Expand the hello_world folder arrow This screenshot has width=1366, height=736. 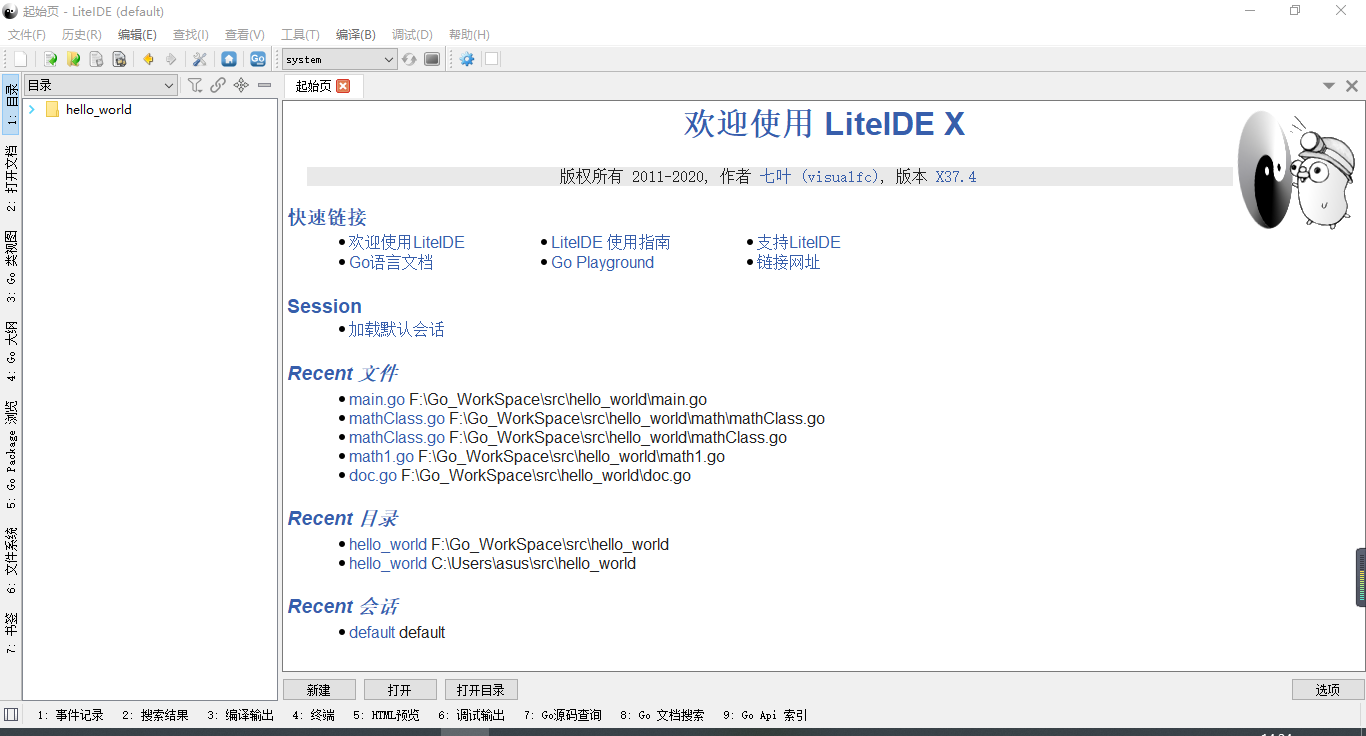(32, 109)
